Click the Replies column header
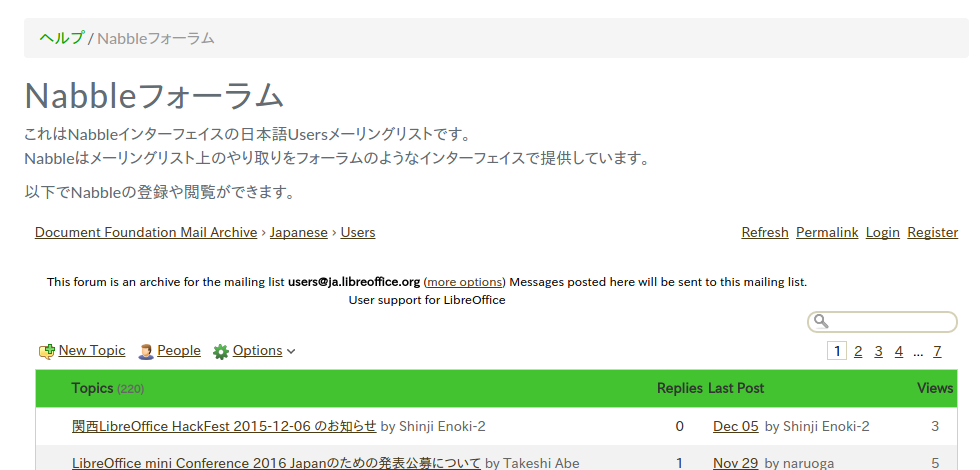980x470 pixels. point(680,388)
